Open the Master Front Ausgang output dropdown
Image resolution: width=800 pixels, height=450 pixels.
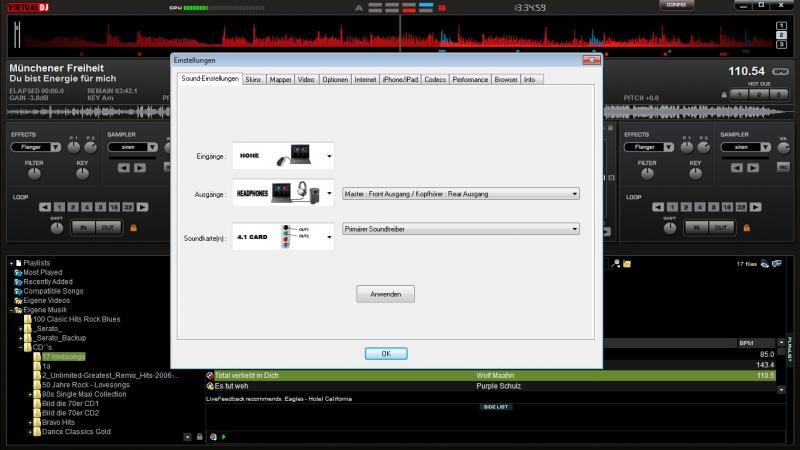coord(460,193)
